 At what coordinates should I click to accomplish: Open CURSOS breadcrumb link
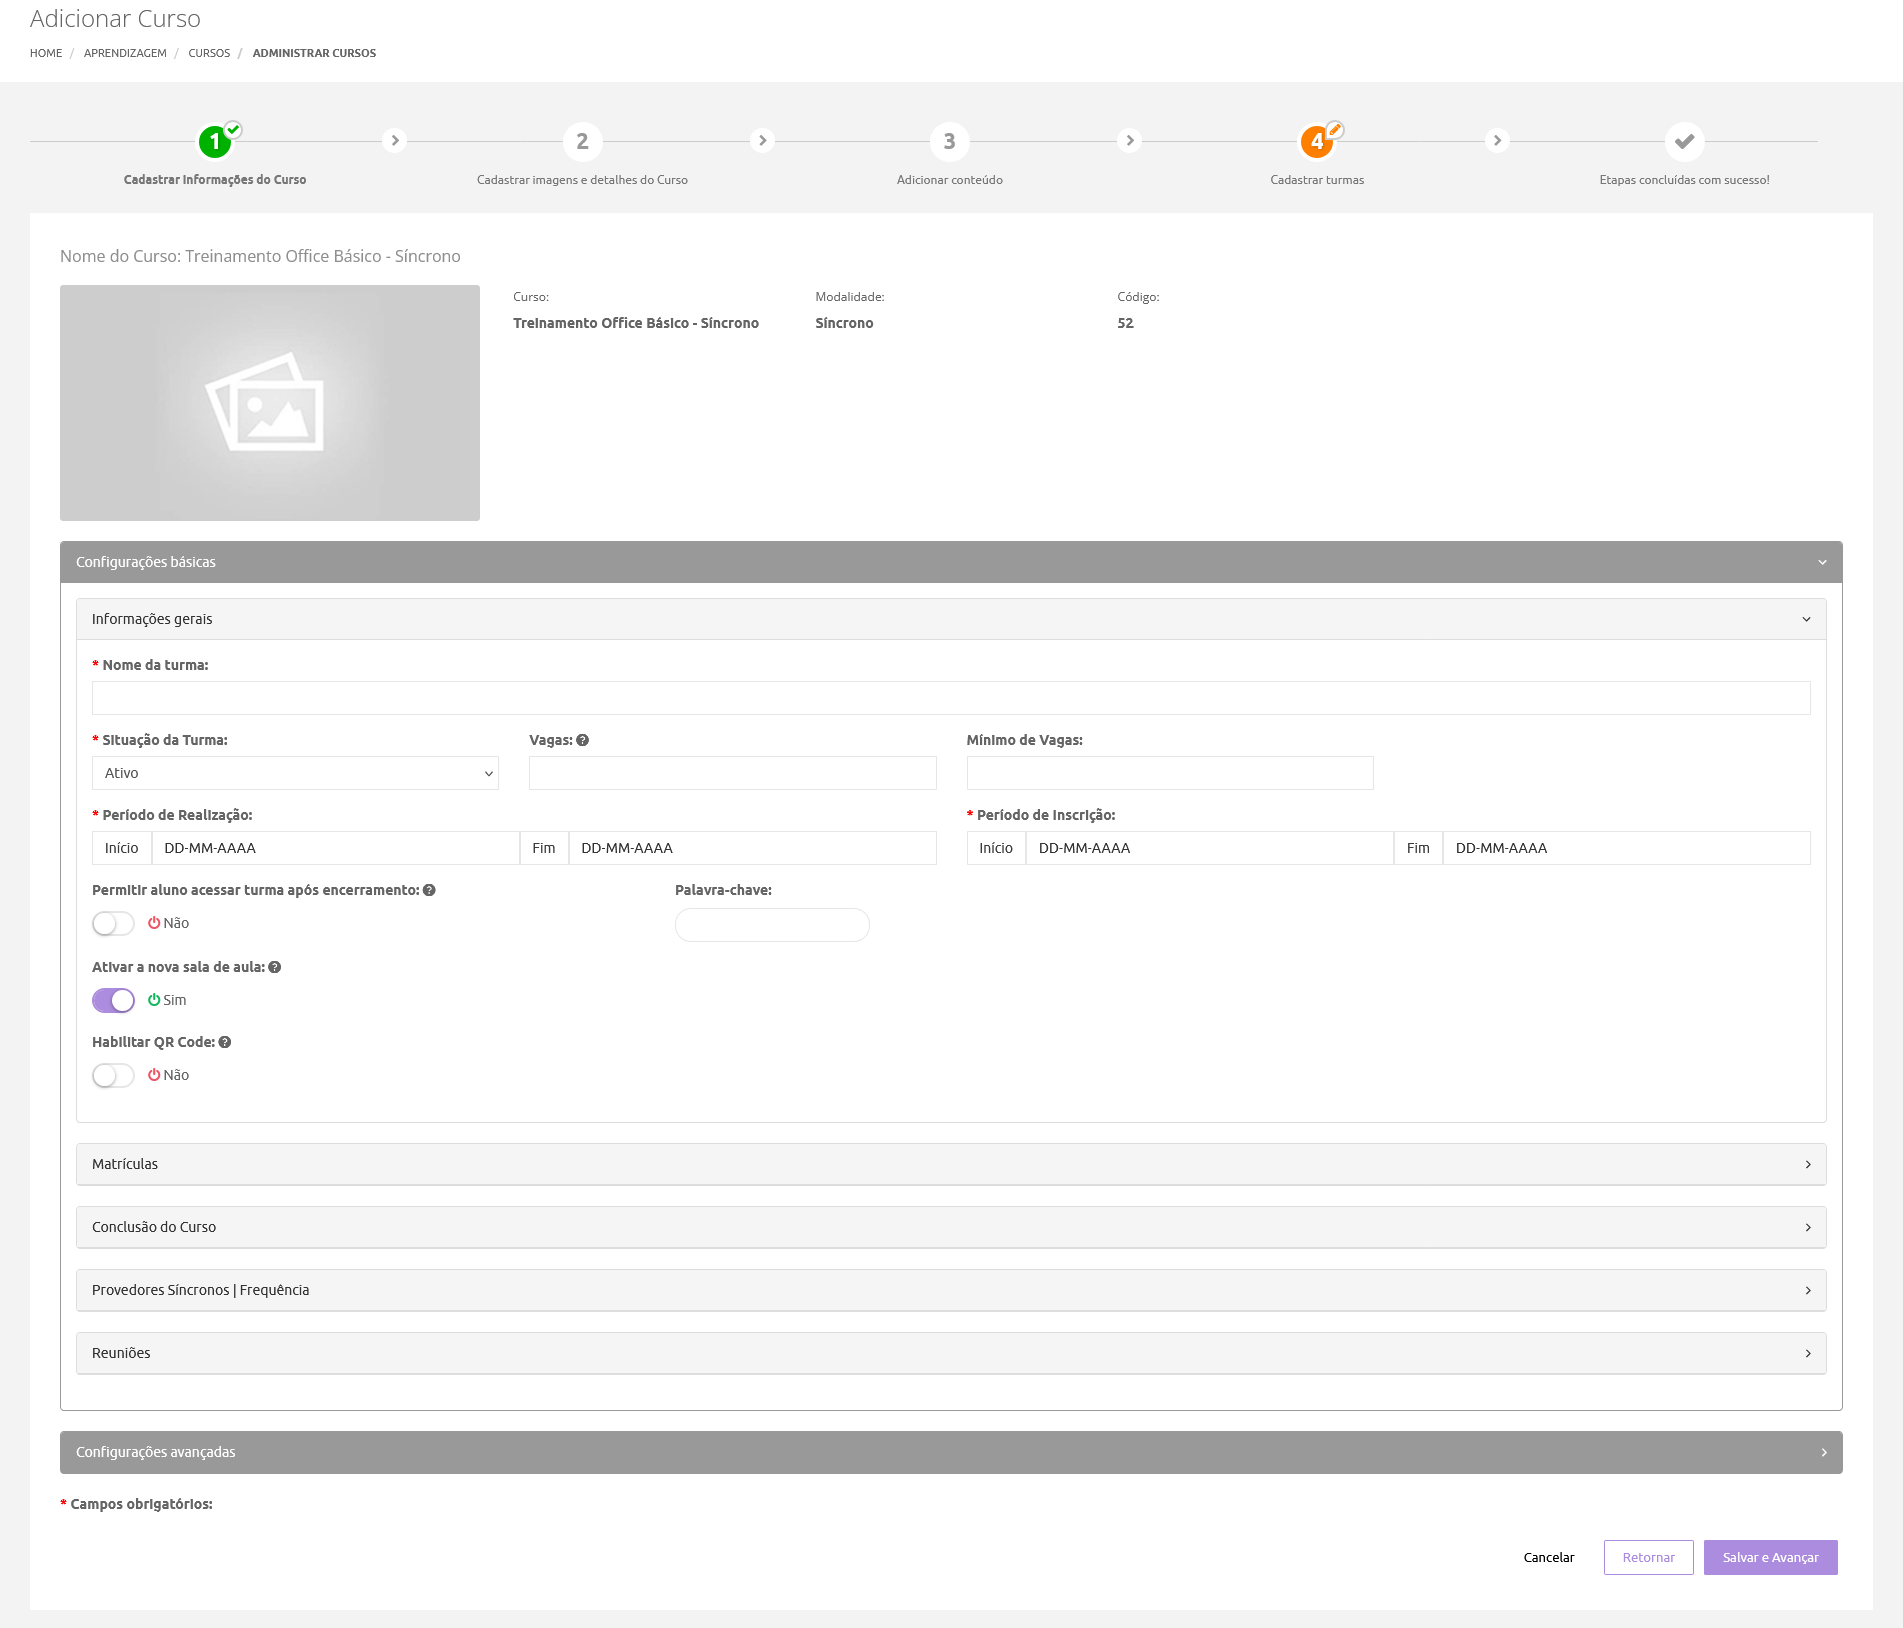coord(209,53)
